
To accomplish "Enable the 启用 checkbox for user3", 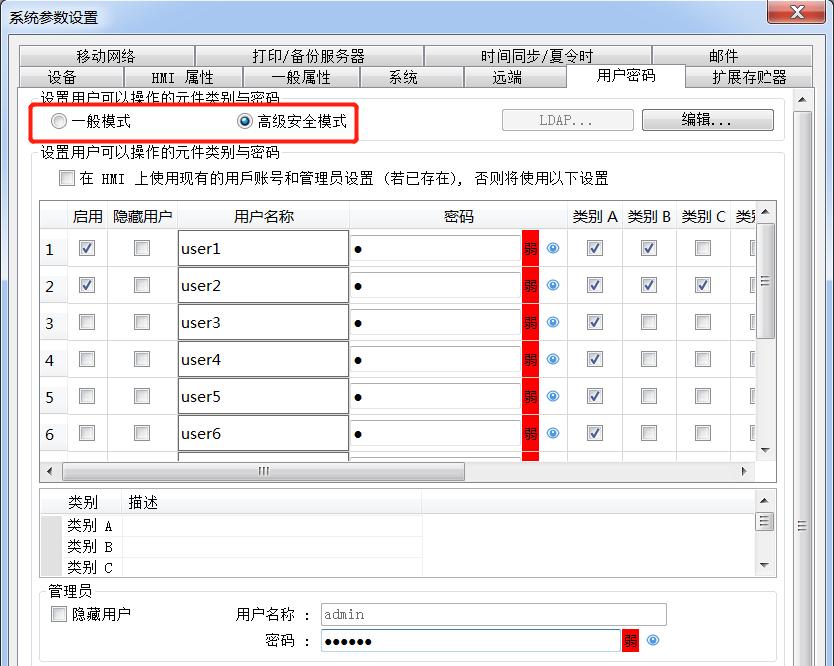I will pyautogui.click(x=86, y=322).
